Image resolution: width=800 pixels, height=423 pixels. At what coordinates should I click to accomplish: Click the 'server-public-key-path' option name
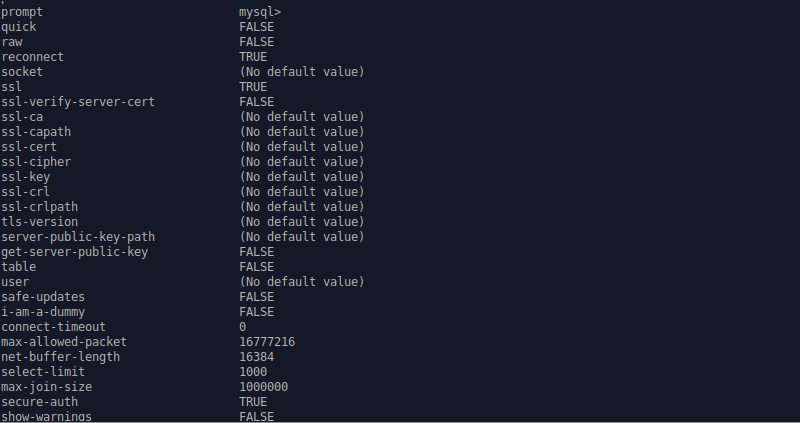77,237
